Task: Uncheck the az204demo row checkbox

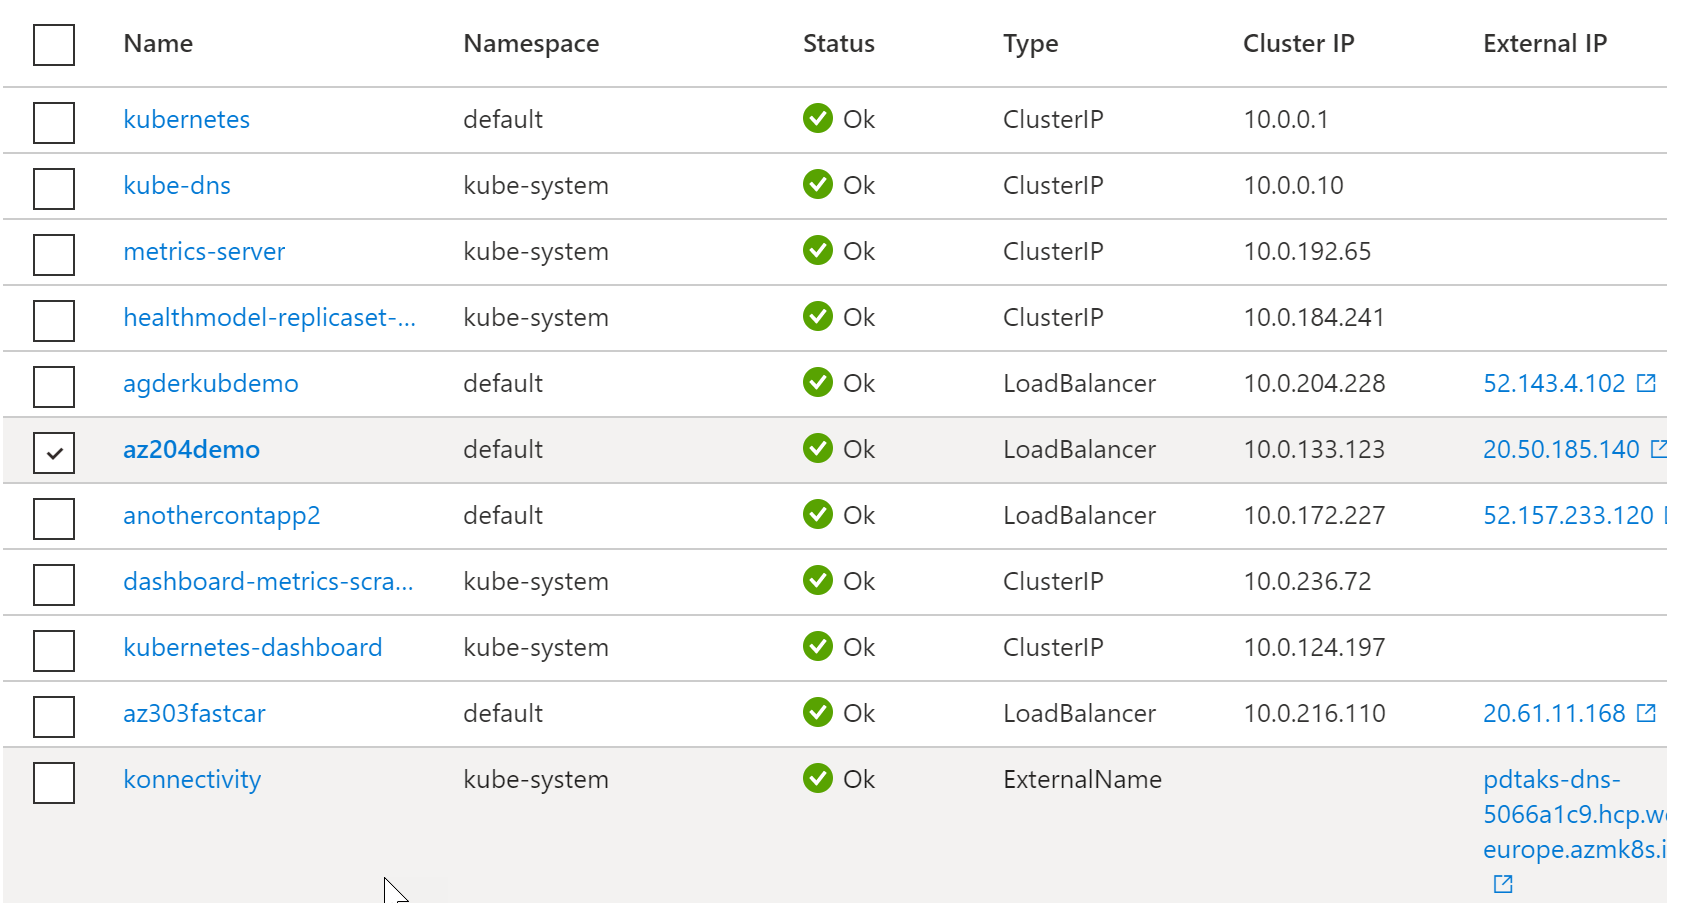Action: [x=54, y=453]
